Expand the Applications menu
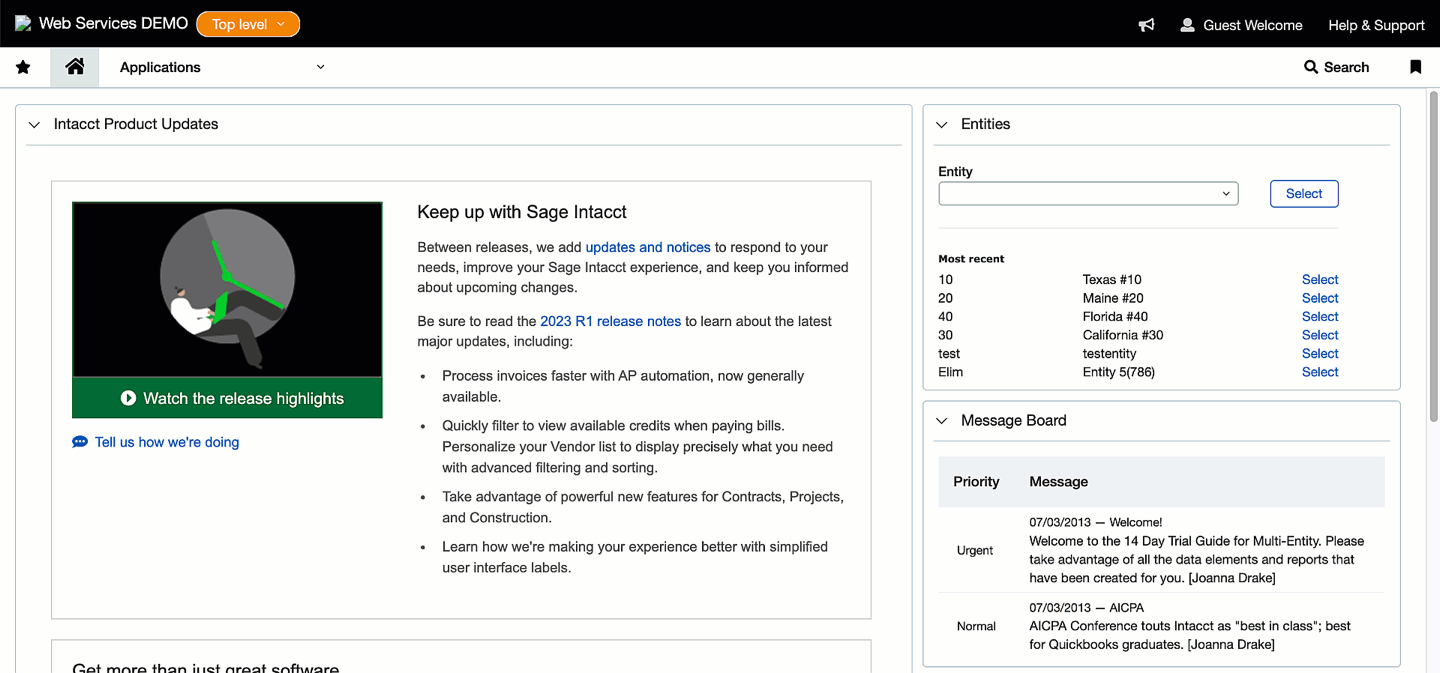The image size is (1440, 673). coord(222,67)
